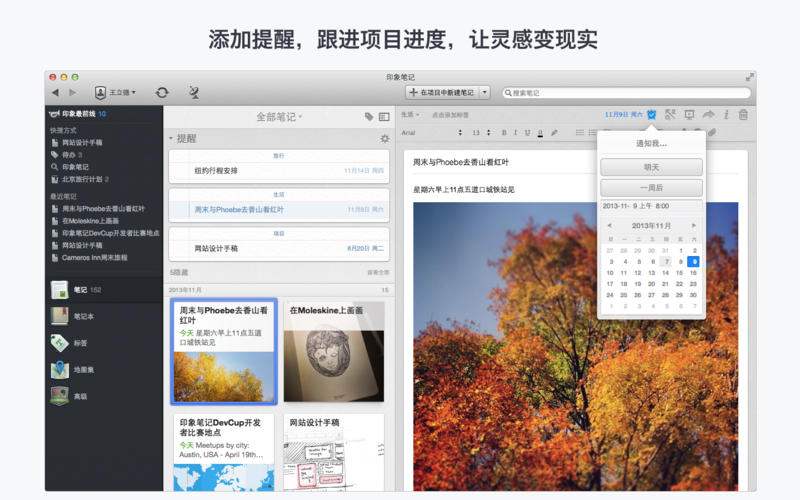Click the 一周后 reminder button
800x500 pixels.
(x=651, y=188)
